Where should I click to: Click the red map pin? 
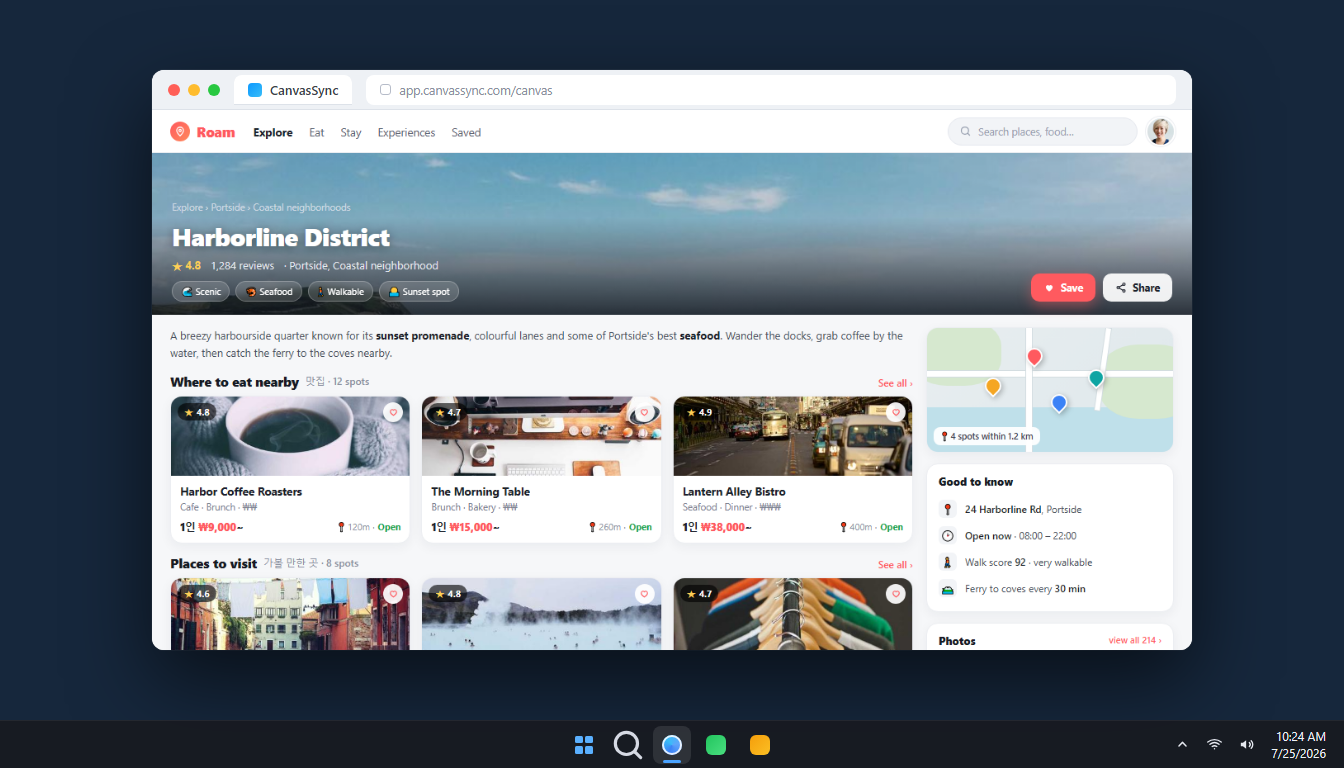(1034, 357)
